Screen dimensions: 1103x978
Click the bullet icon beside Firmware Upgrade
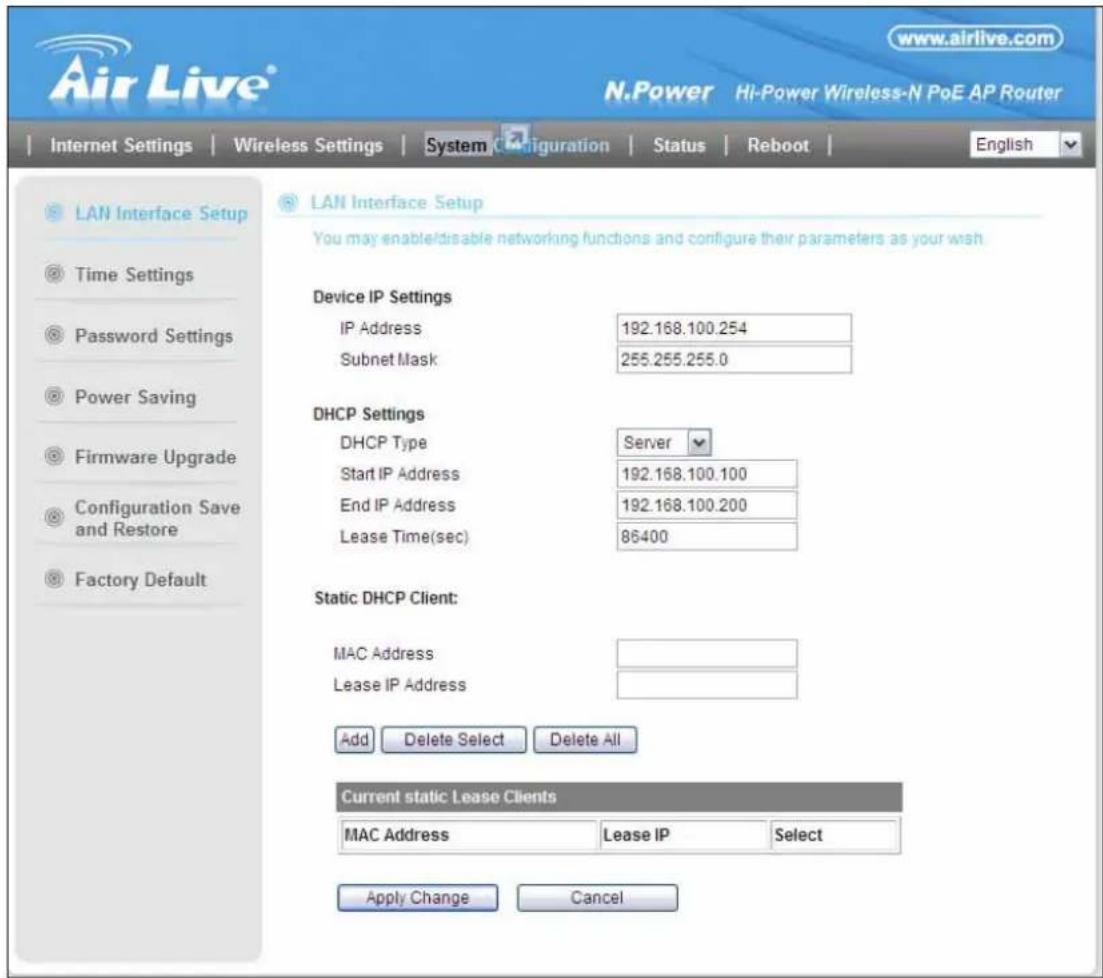(54, 456)
